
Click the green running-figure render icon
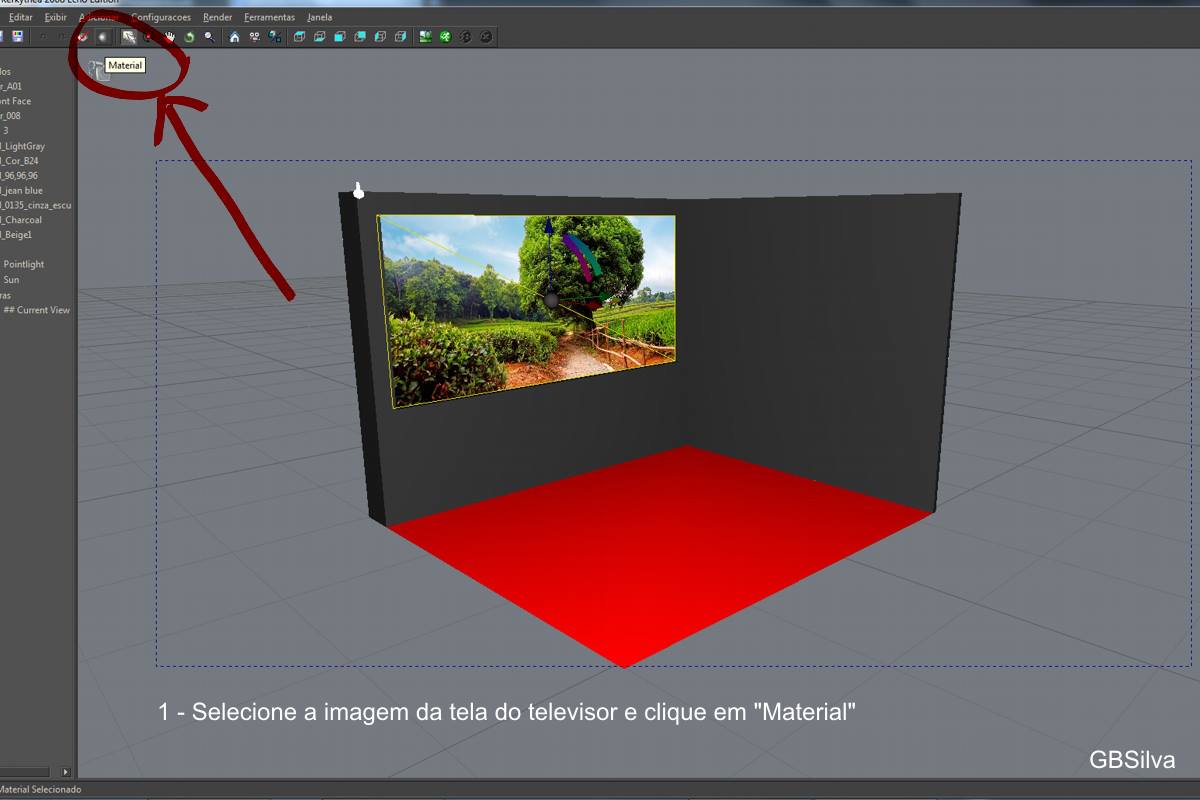click(x=445, y=37)
